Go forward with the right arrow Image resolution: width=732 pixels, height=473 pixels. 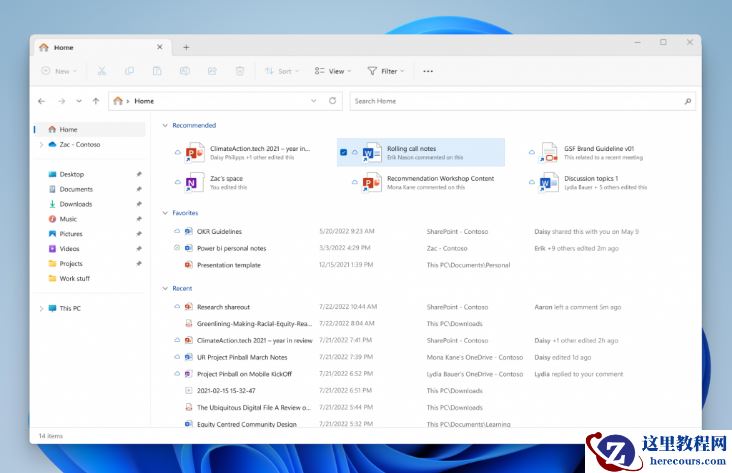click(62, 101)
